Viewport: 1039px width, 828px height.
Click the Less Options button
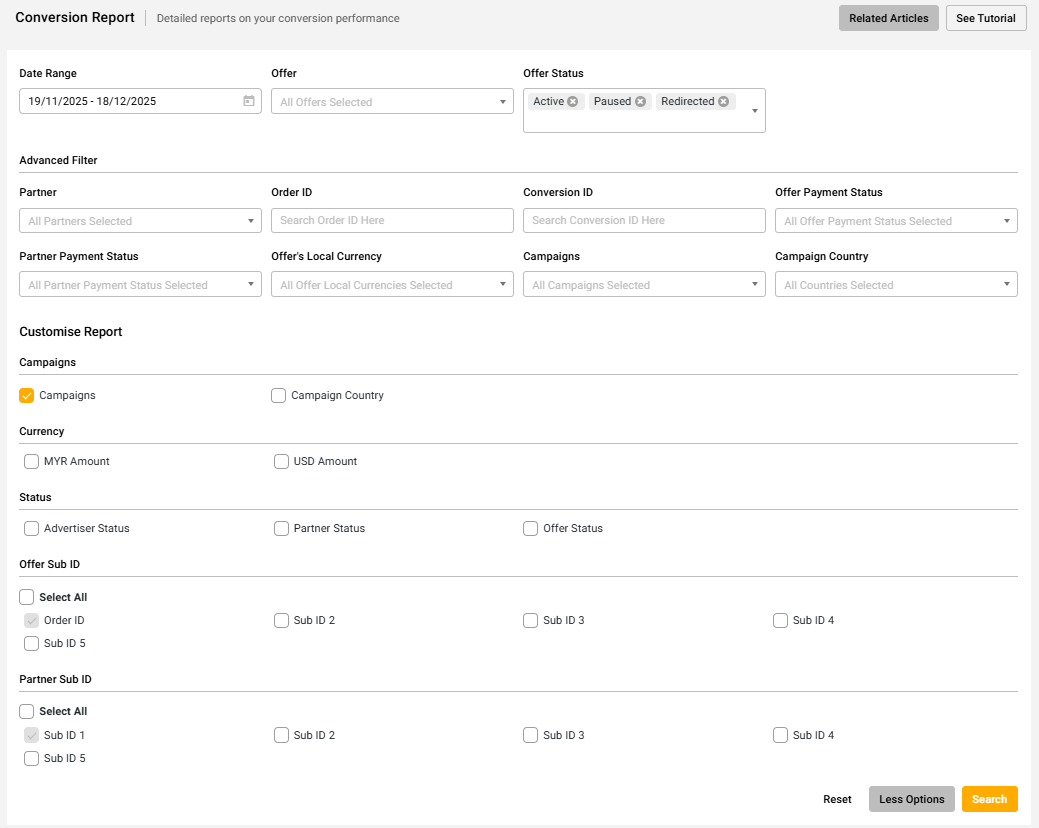pyautogui.click(x=911, y=800)
